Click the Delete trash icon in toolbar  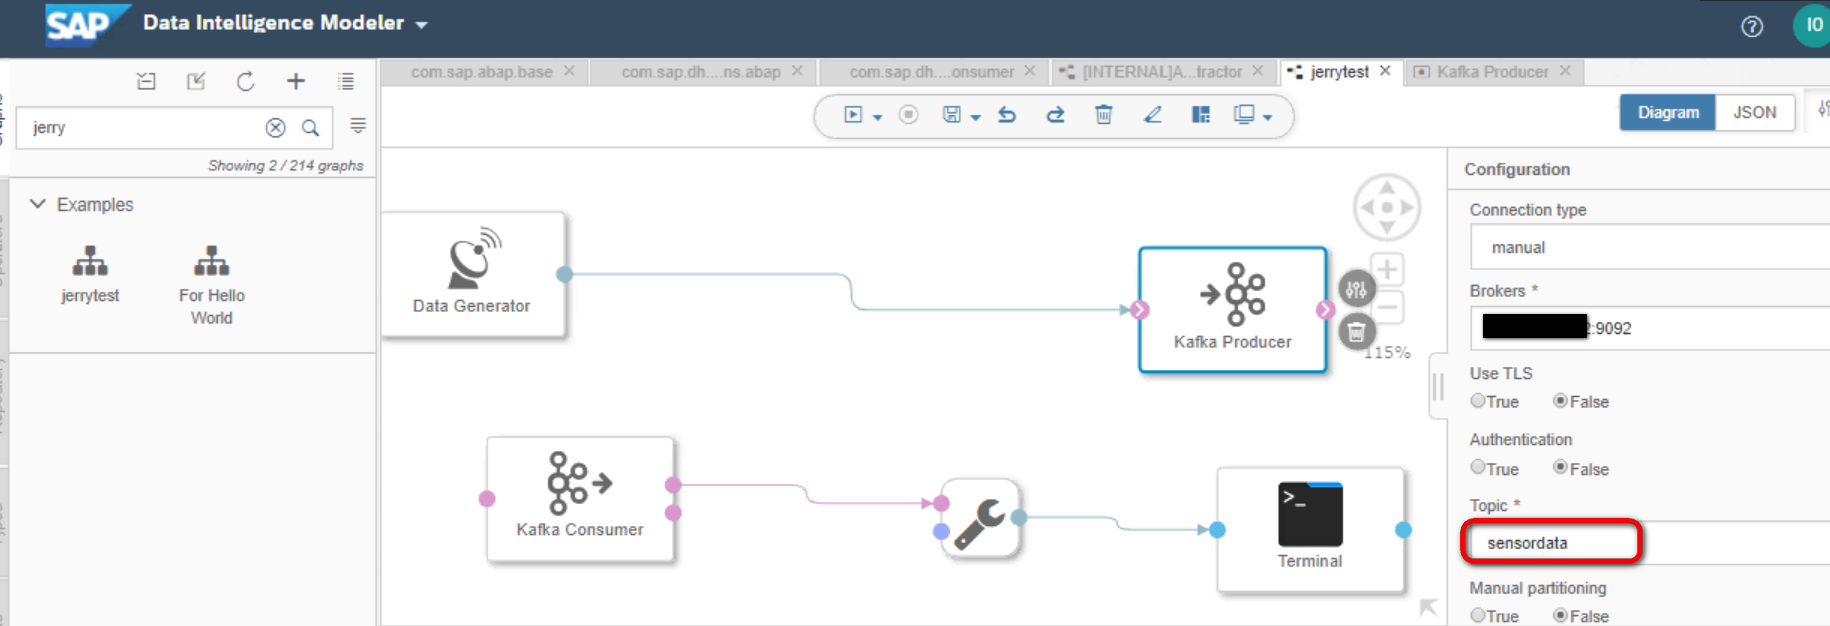pyautogui.click(x=1104, y=115)
